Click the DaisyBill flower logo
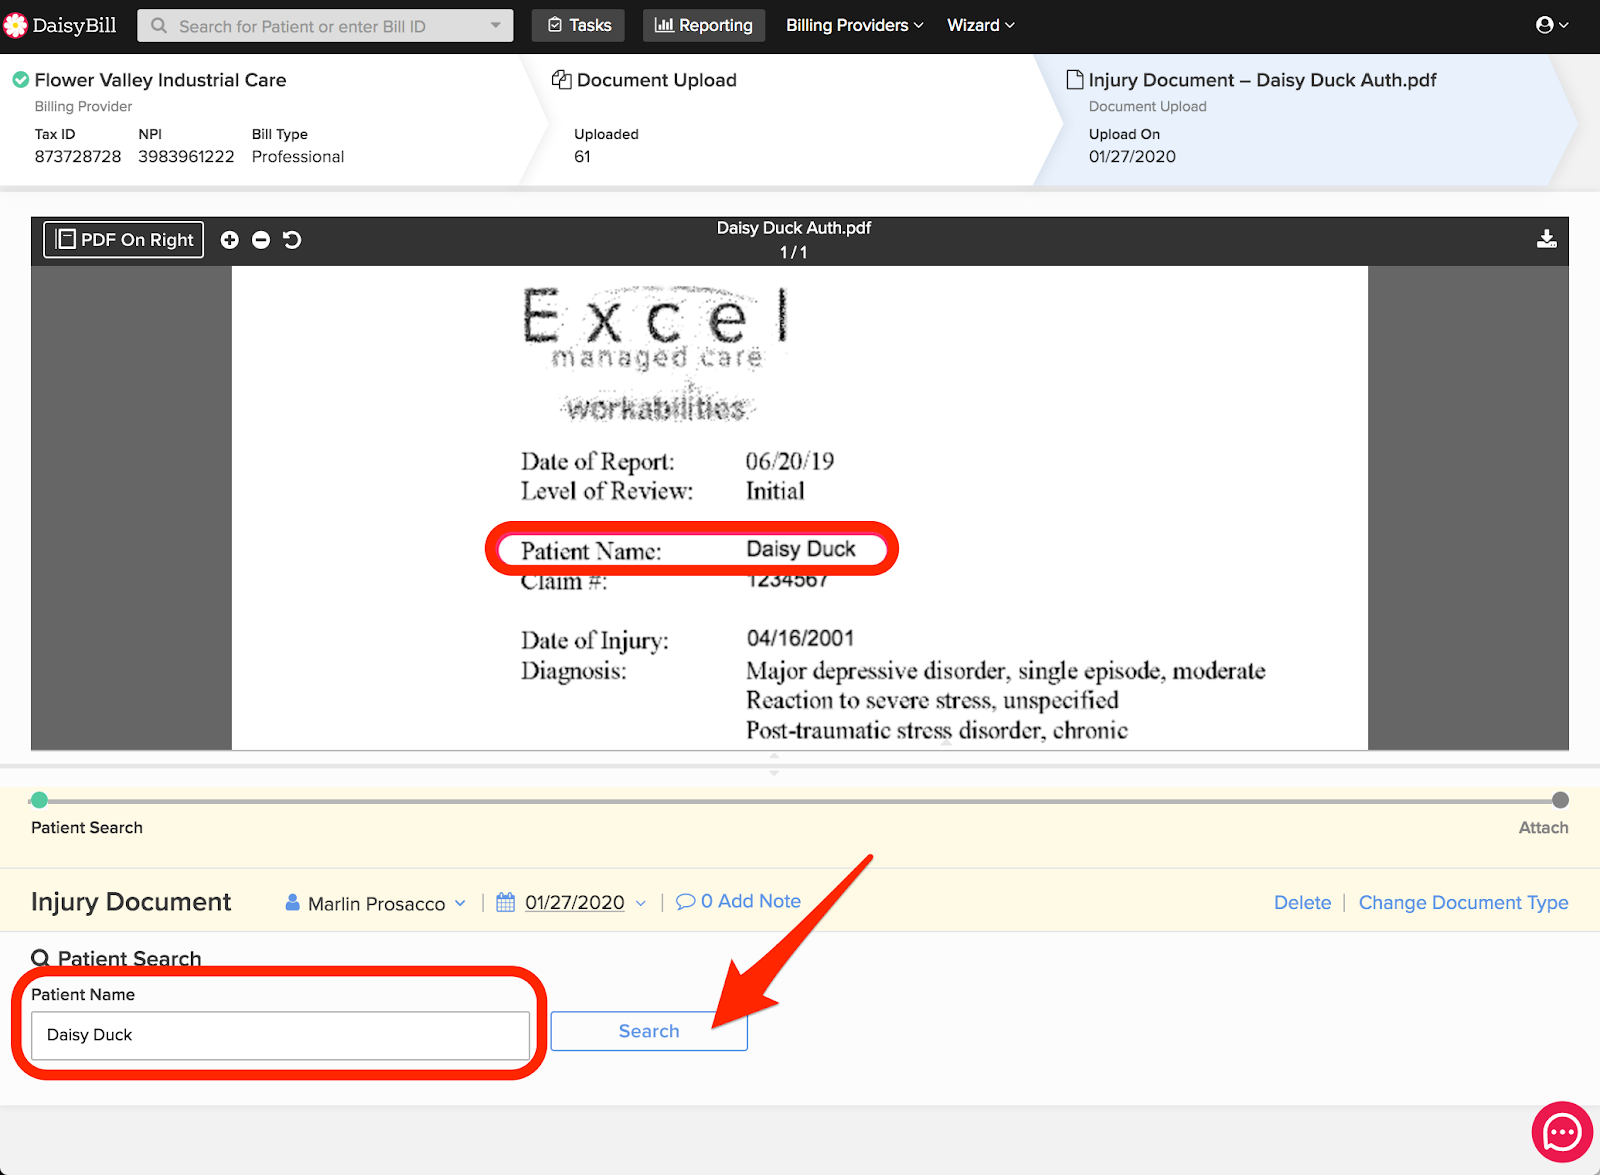Image resolution: width=1600 pixels, height=1175 pixels. click(x=15, y=25)
